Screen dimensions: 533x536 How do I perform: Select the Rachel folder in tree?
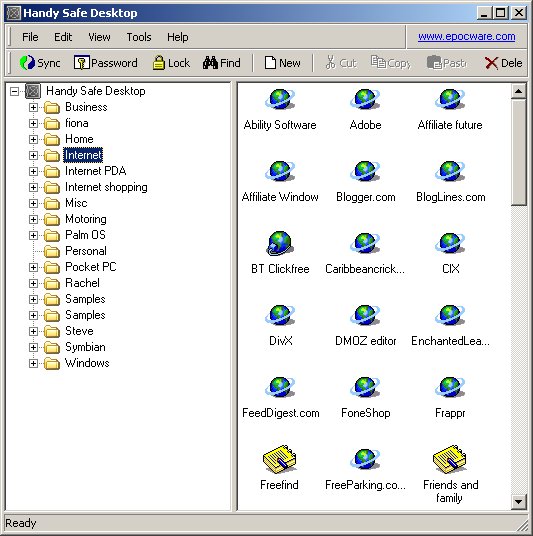[x=82, y=283]
